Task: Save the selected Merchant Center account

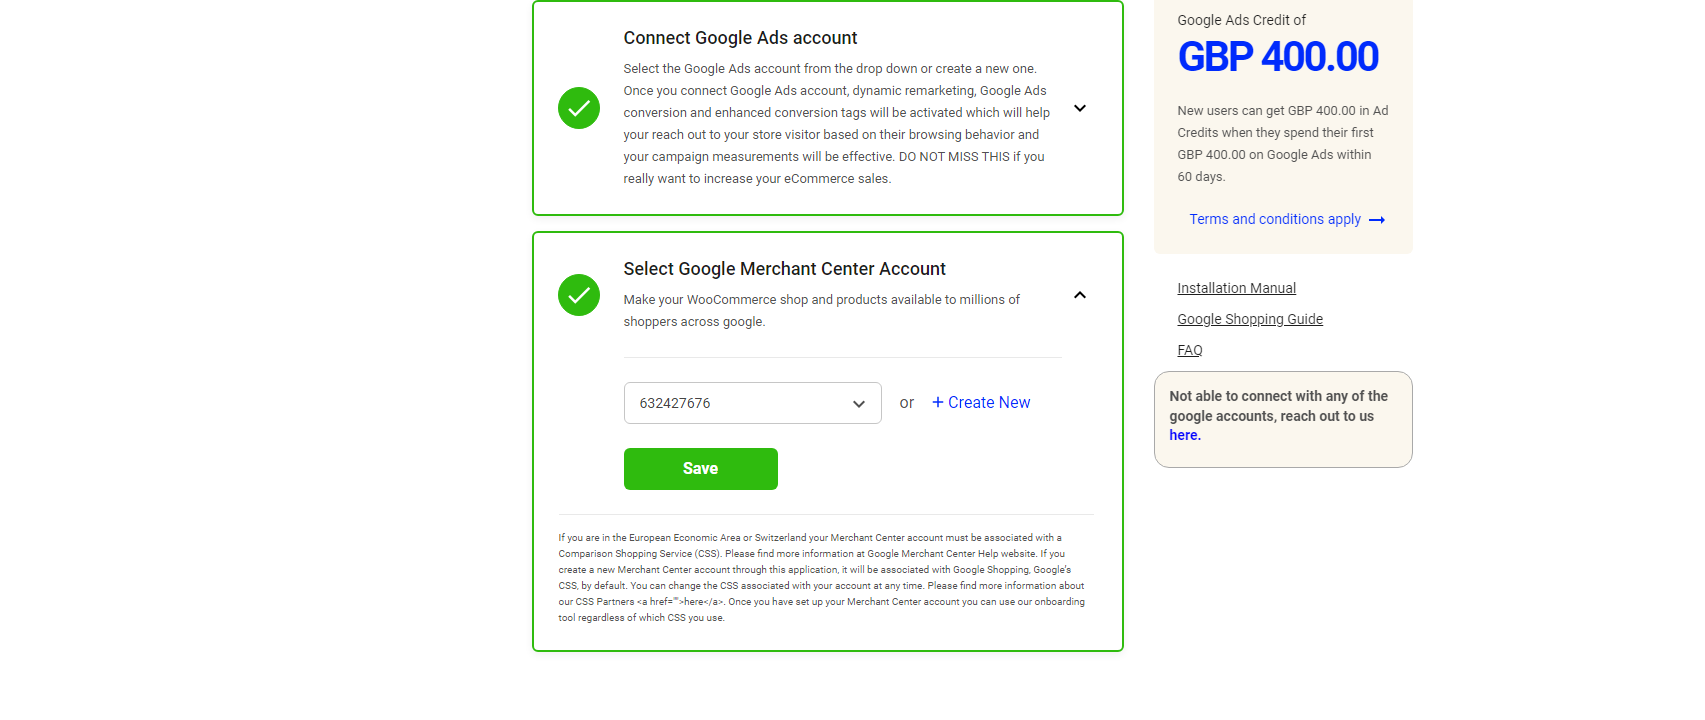Action: [x=701, y=469]
